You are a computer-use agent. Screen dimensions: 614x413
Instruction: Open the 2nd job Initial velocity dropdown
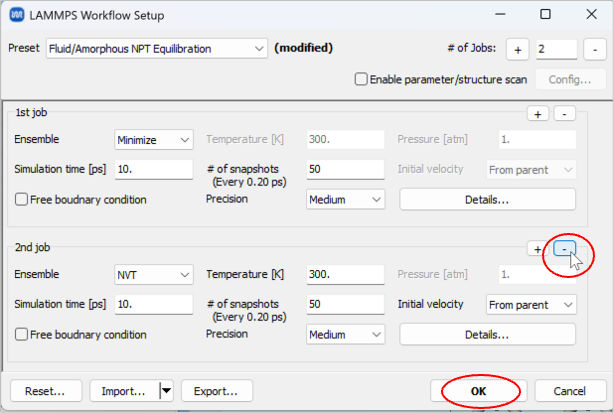530,304
